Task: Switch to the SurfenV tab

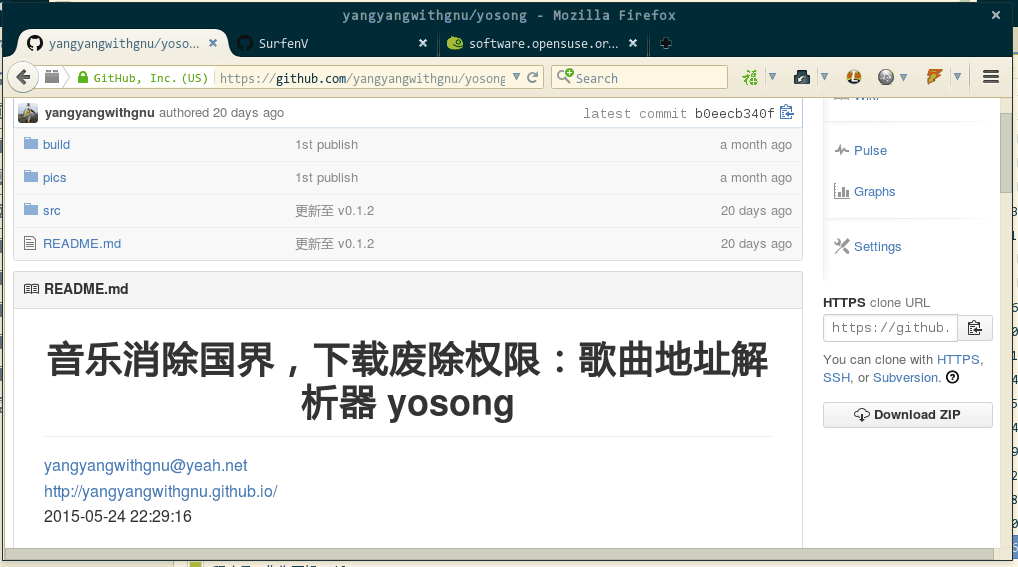Action: 331,43
